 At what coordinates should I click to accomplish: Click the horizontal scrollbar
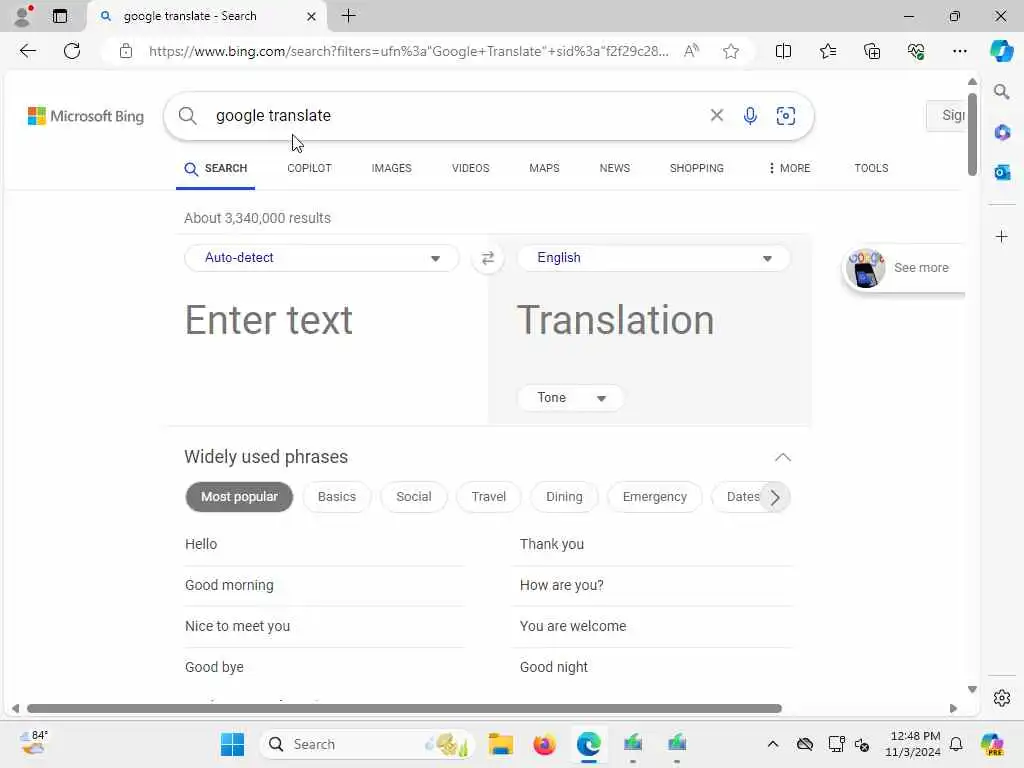[404, 709]
